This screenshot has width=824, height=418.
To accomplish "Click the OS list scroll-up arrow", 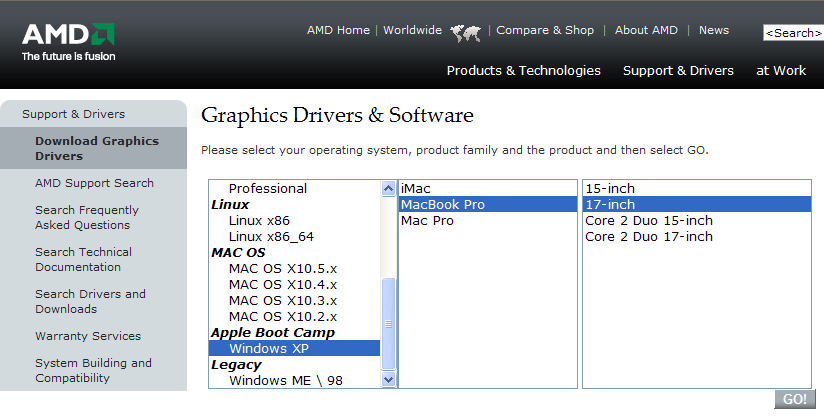I will (x=388, y=188).
